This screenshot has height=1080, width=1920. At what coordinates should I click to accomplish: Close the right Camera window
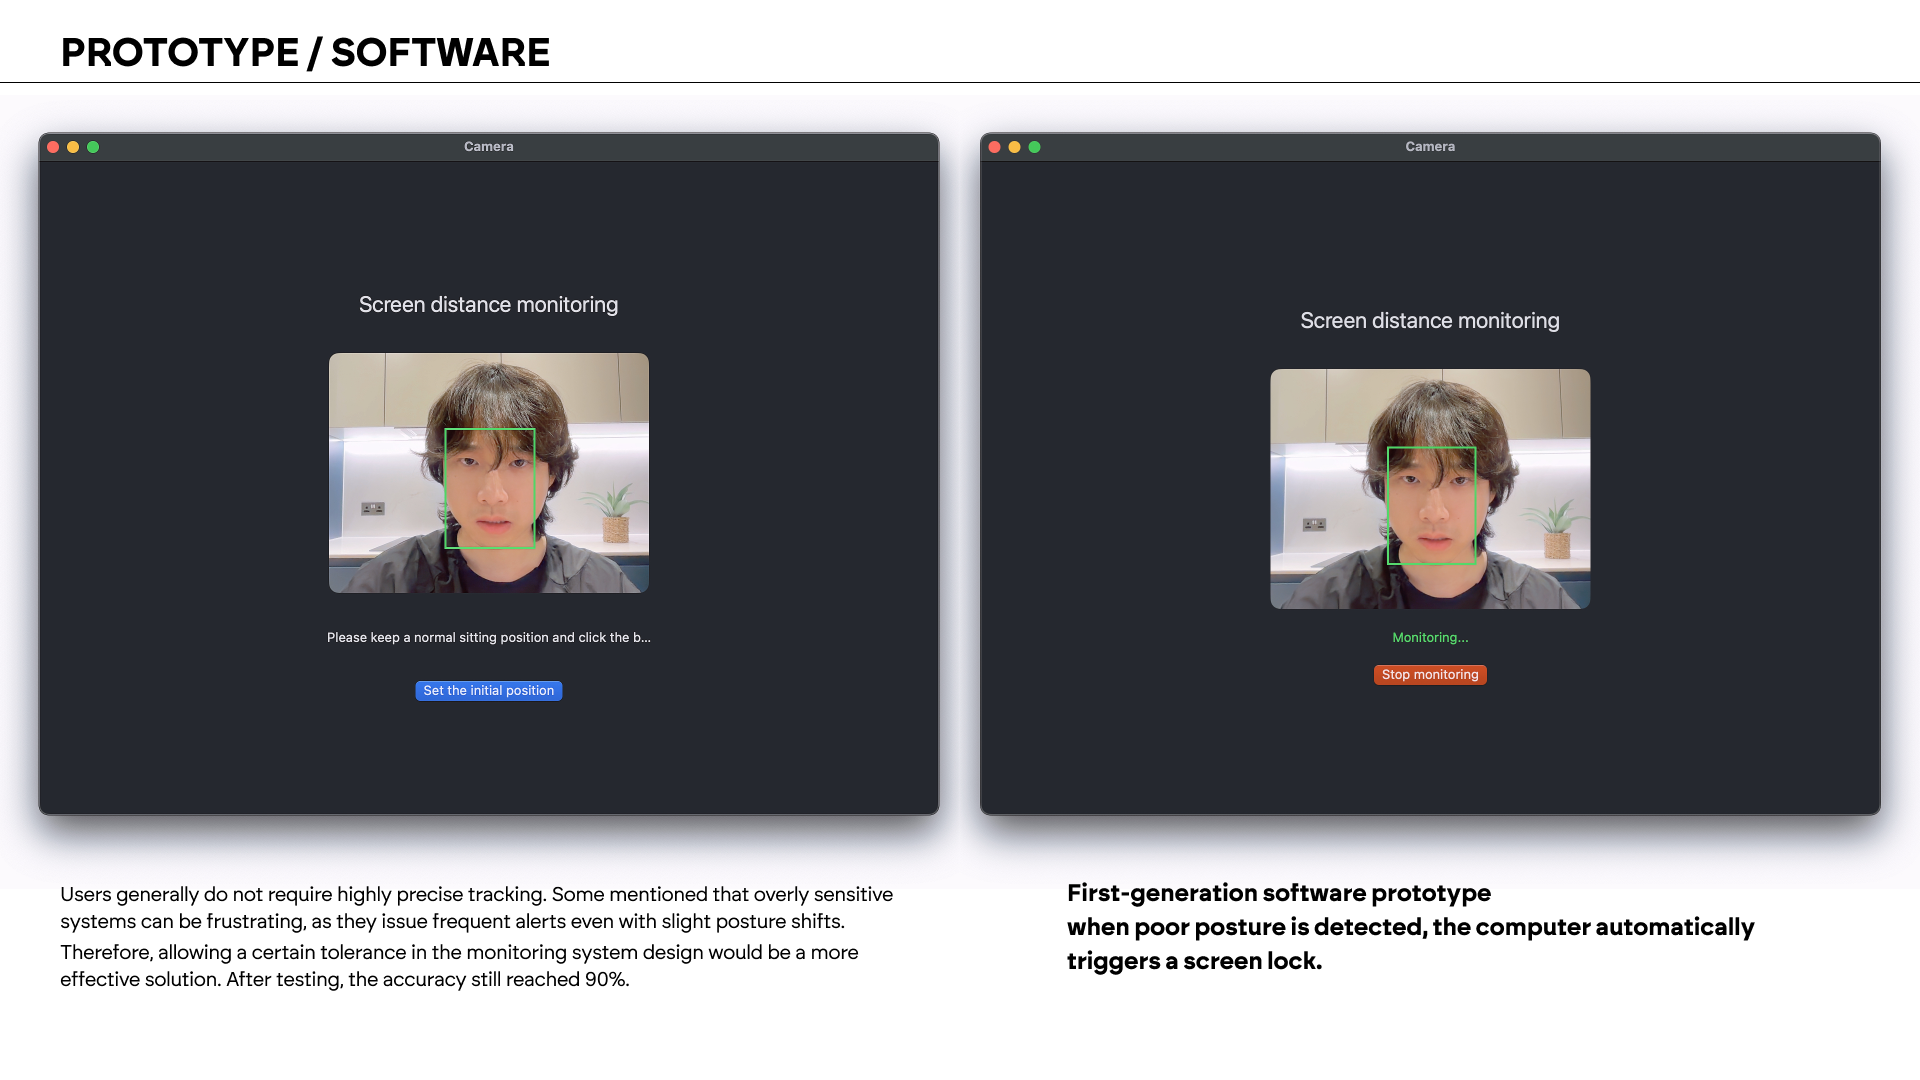(x=994, y=147)
